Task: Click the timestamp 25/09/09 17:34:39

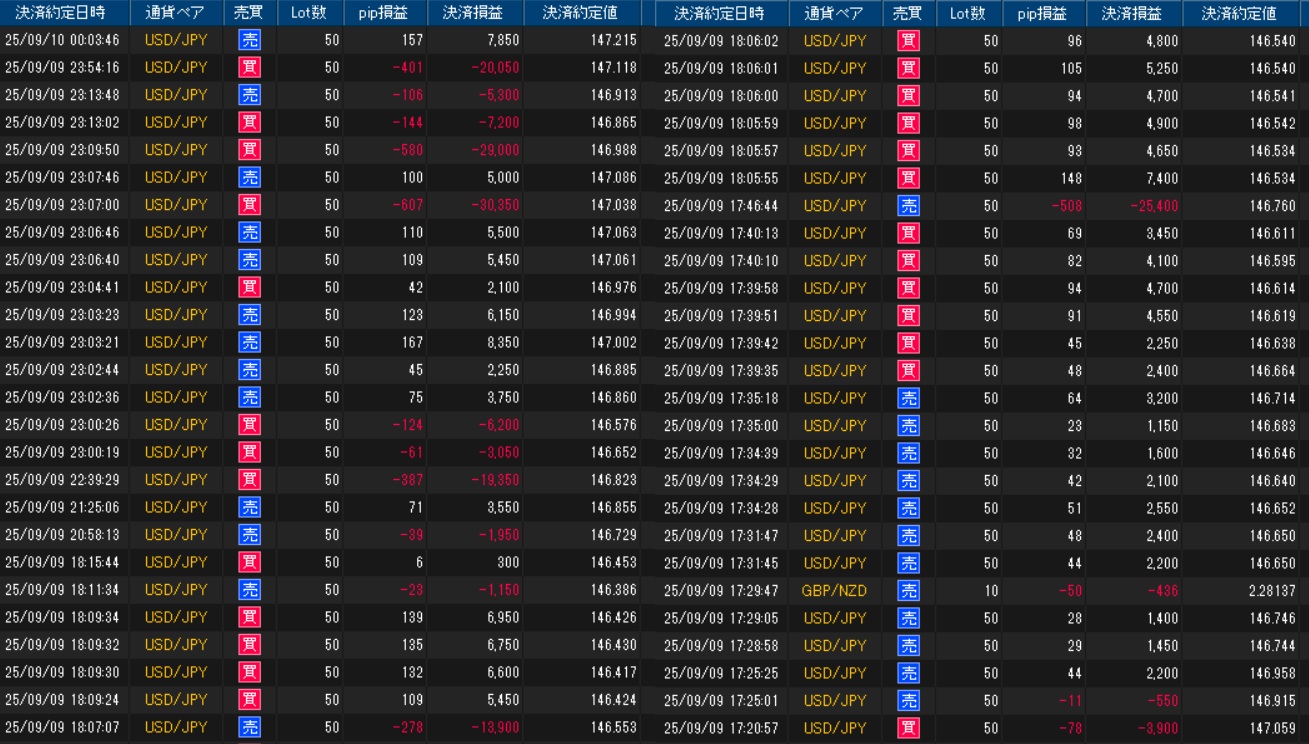Action: [x=721, y=453]
